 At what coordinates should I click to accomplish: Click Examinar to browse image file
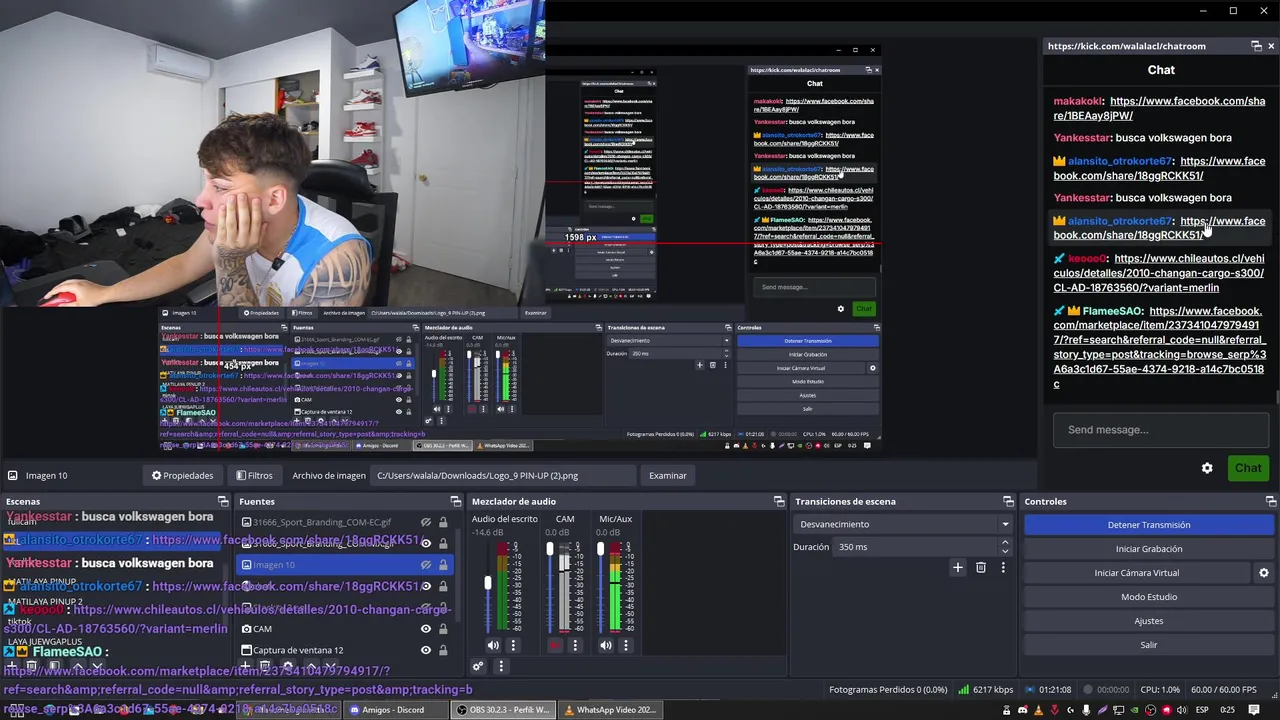click(x=667, y=476)
